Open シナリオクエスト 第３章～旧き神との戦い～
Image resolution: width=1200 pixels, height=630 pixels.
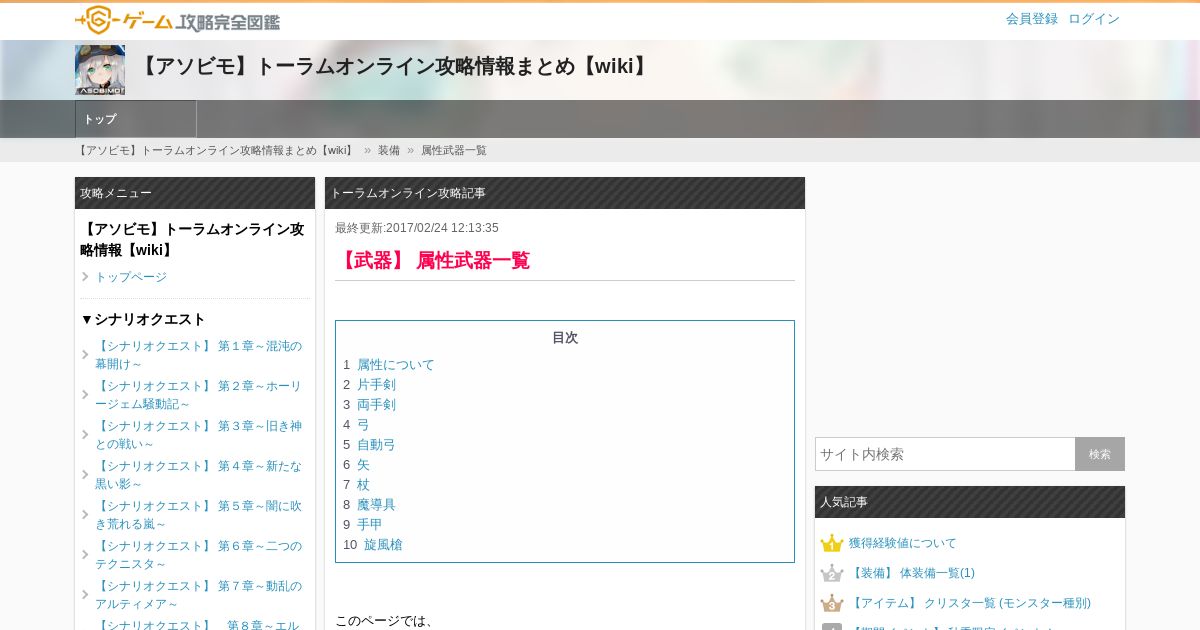pos(198,435)
